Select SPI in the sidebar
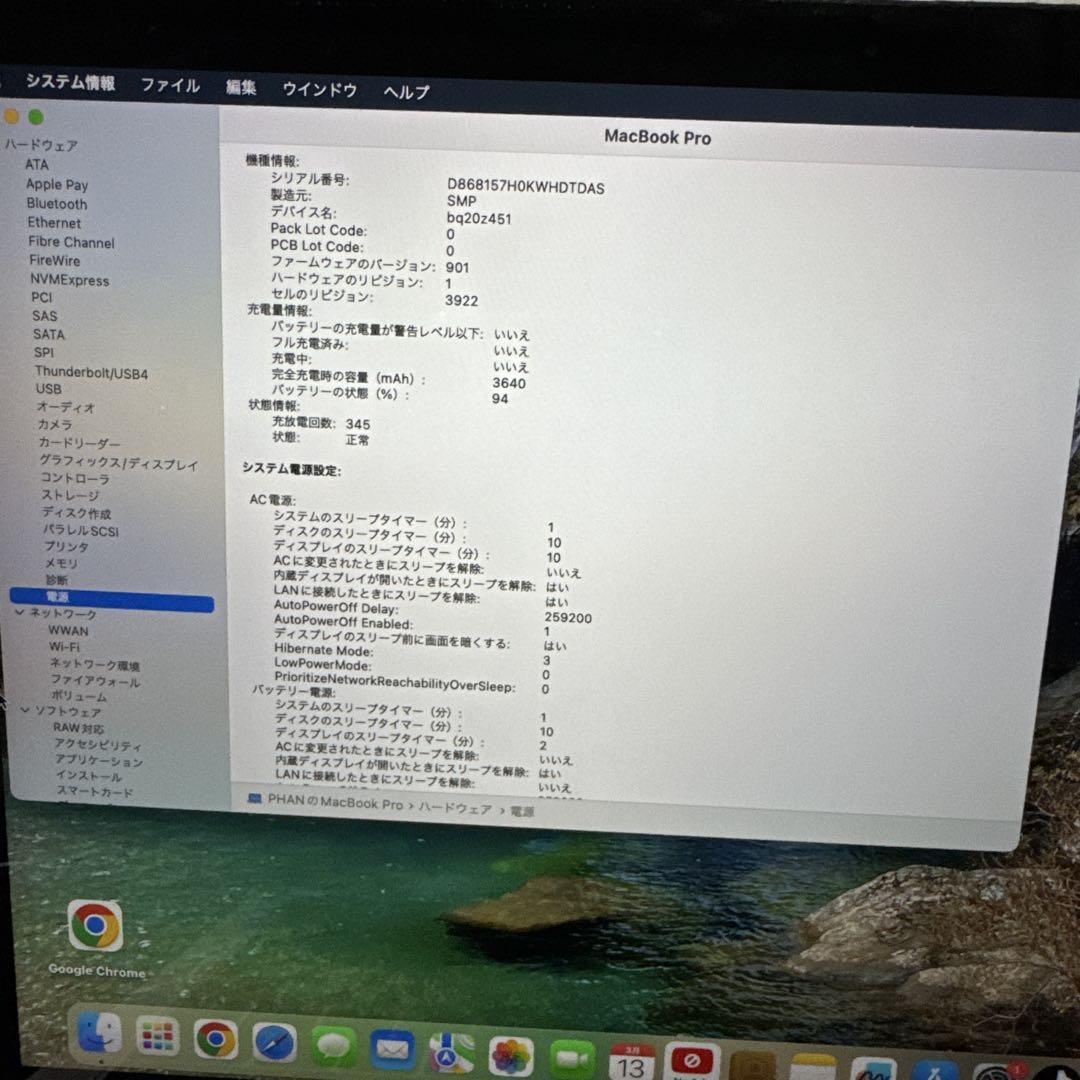This screenshot has height=1080, width=1080. [44, 352]
